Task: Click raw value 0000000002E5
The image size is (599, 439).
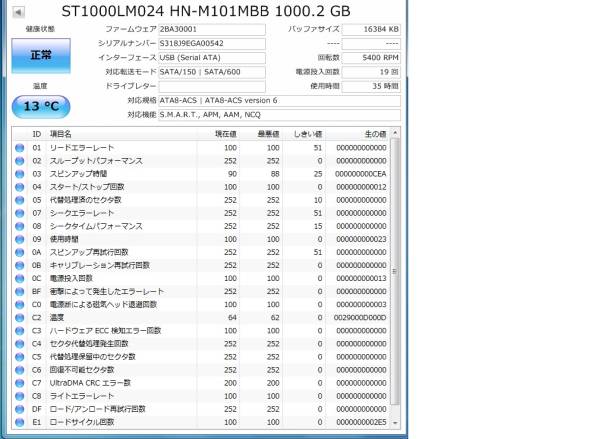Action: coord(361,422)
